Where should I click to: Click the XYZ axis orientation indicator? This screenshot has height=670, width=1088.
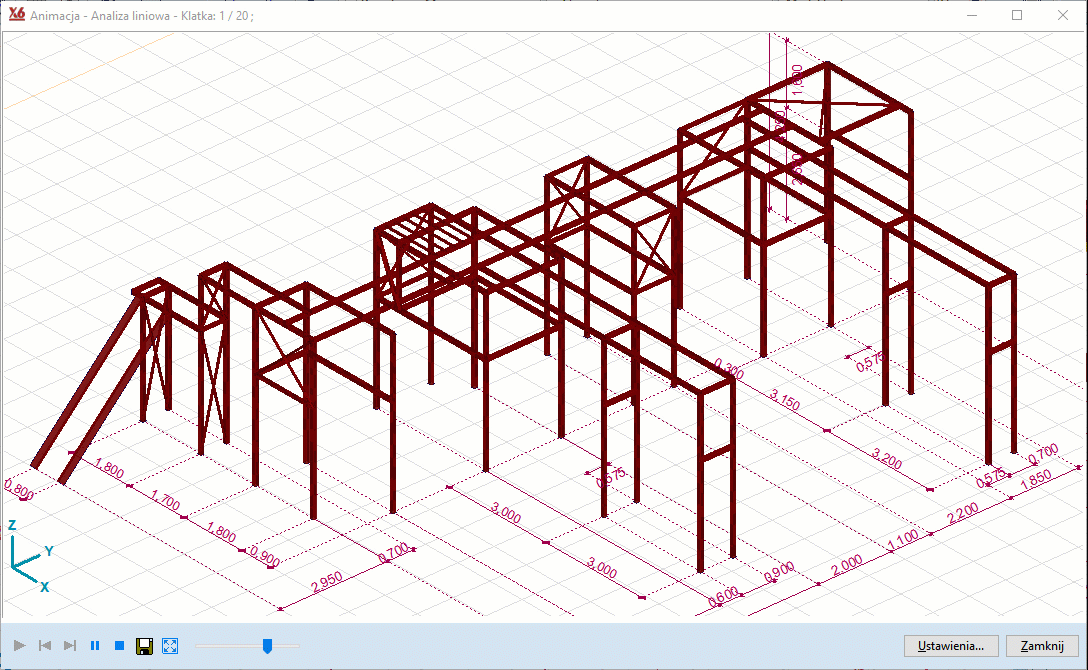point(28,556)
